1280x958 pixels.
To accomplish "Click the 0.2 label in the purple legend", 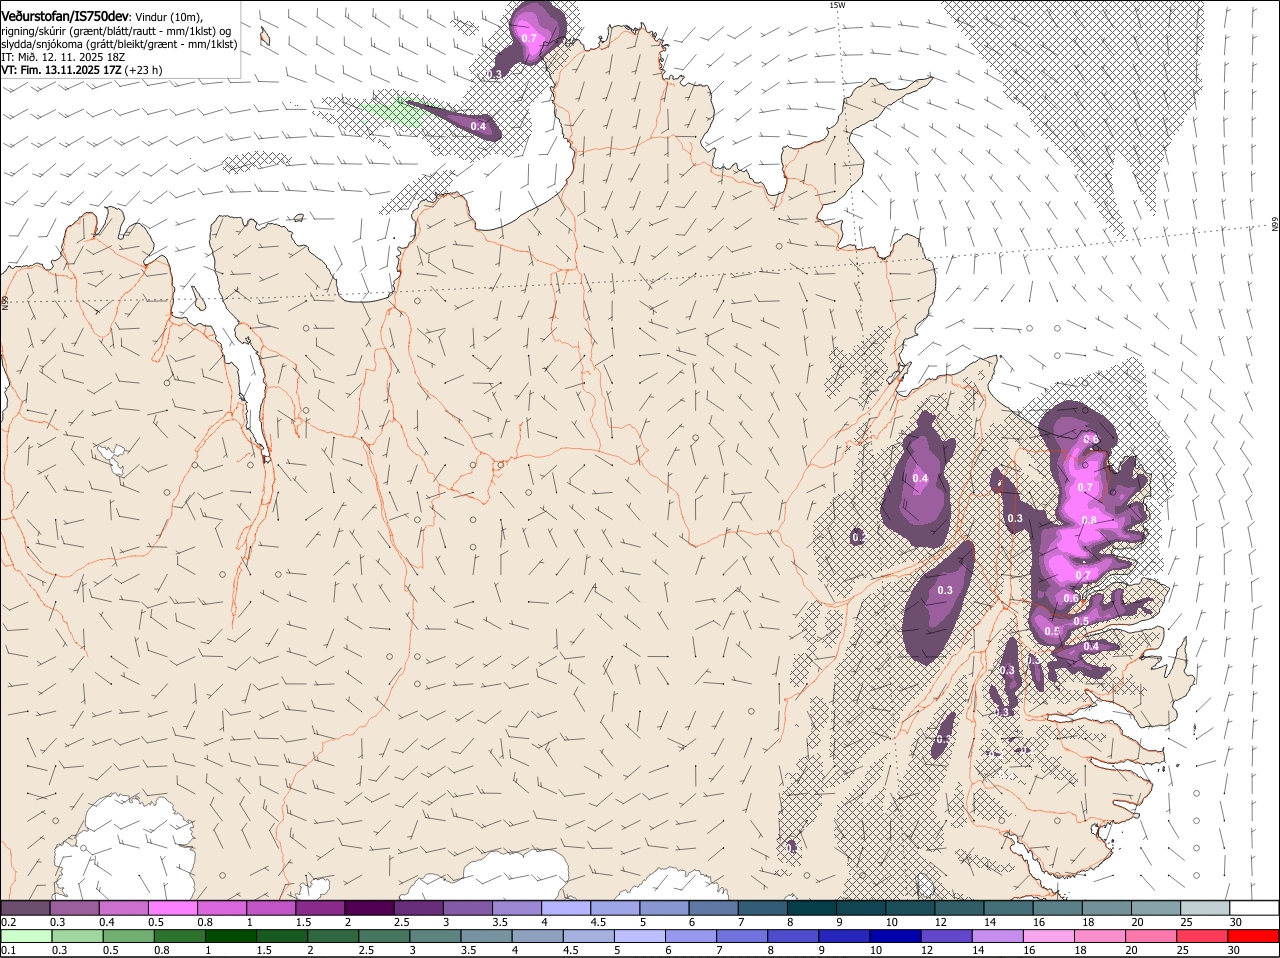I will tap(7, 921).
